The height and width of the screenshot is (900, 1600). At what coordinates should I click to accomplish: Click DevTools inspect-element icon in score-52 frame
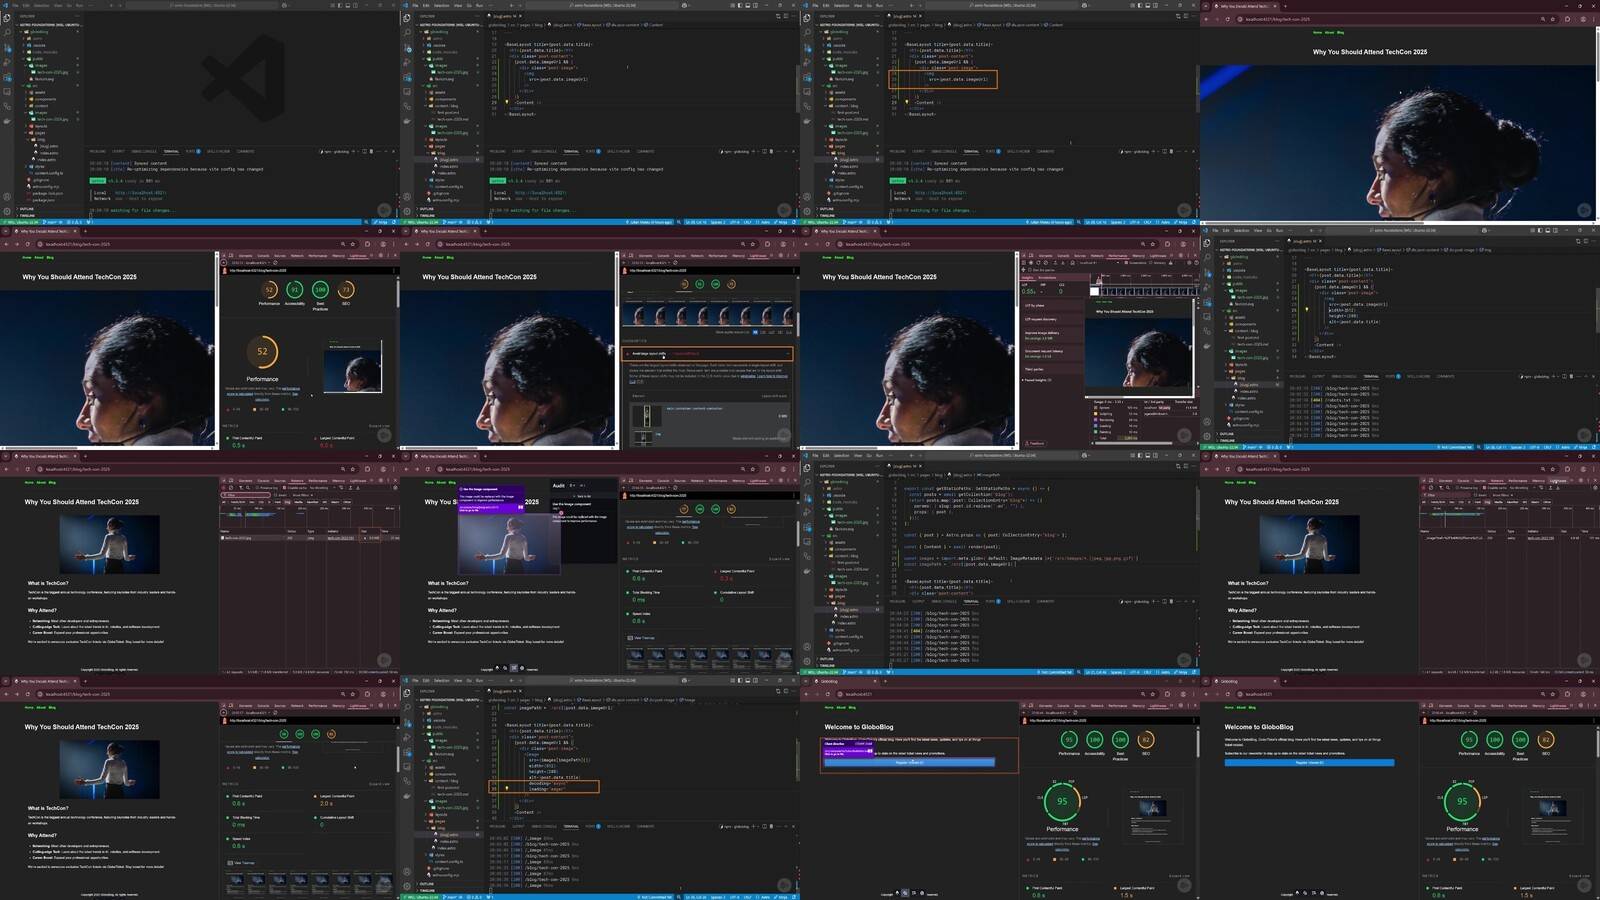tap(224, 255)
